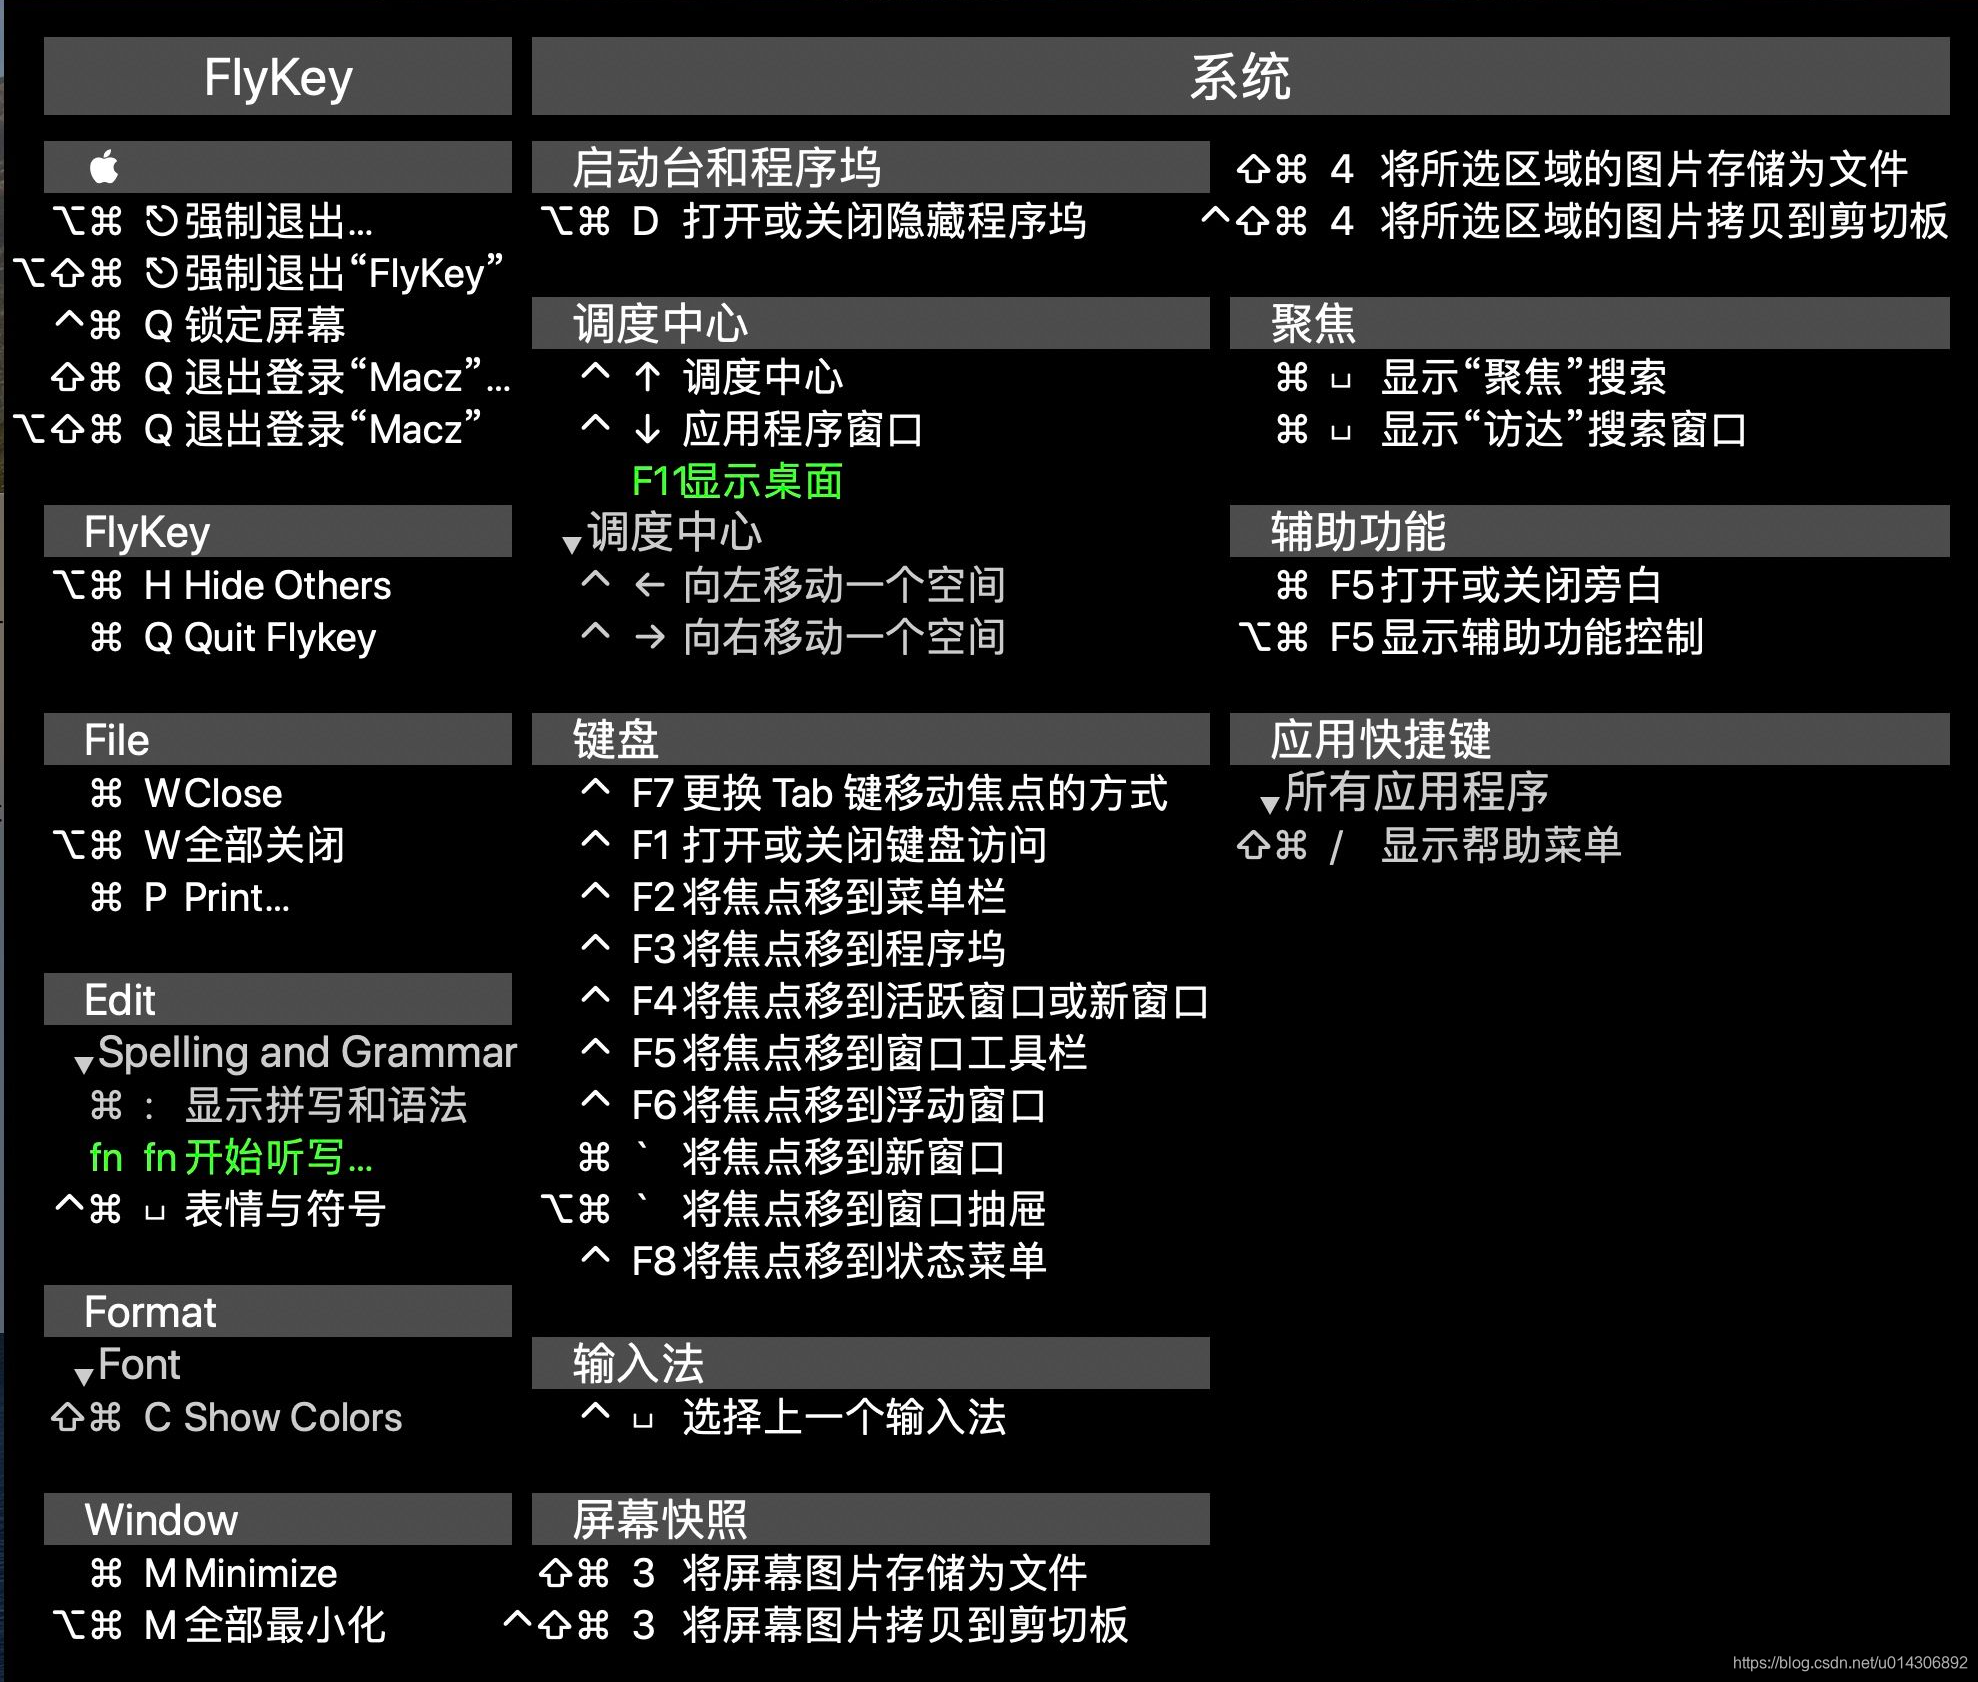Image resolution: width=1978 pixels, height=1682 pixels.
Task: Click the Show Colors entry
Action: (292, 1417)
